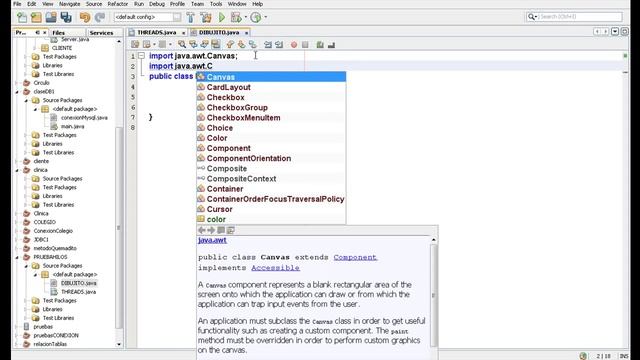Open the Debug menu
The height and width of the screenshot is (360, 640).
tap(157, 4)
